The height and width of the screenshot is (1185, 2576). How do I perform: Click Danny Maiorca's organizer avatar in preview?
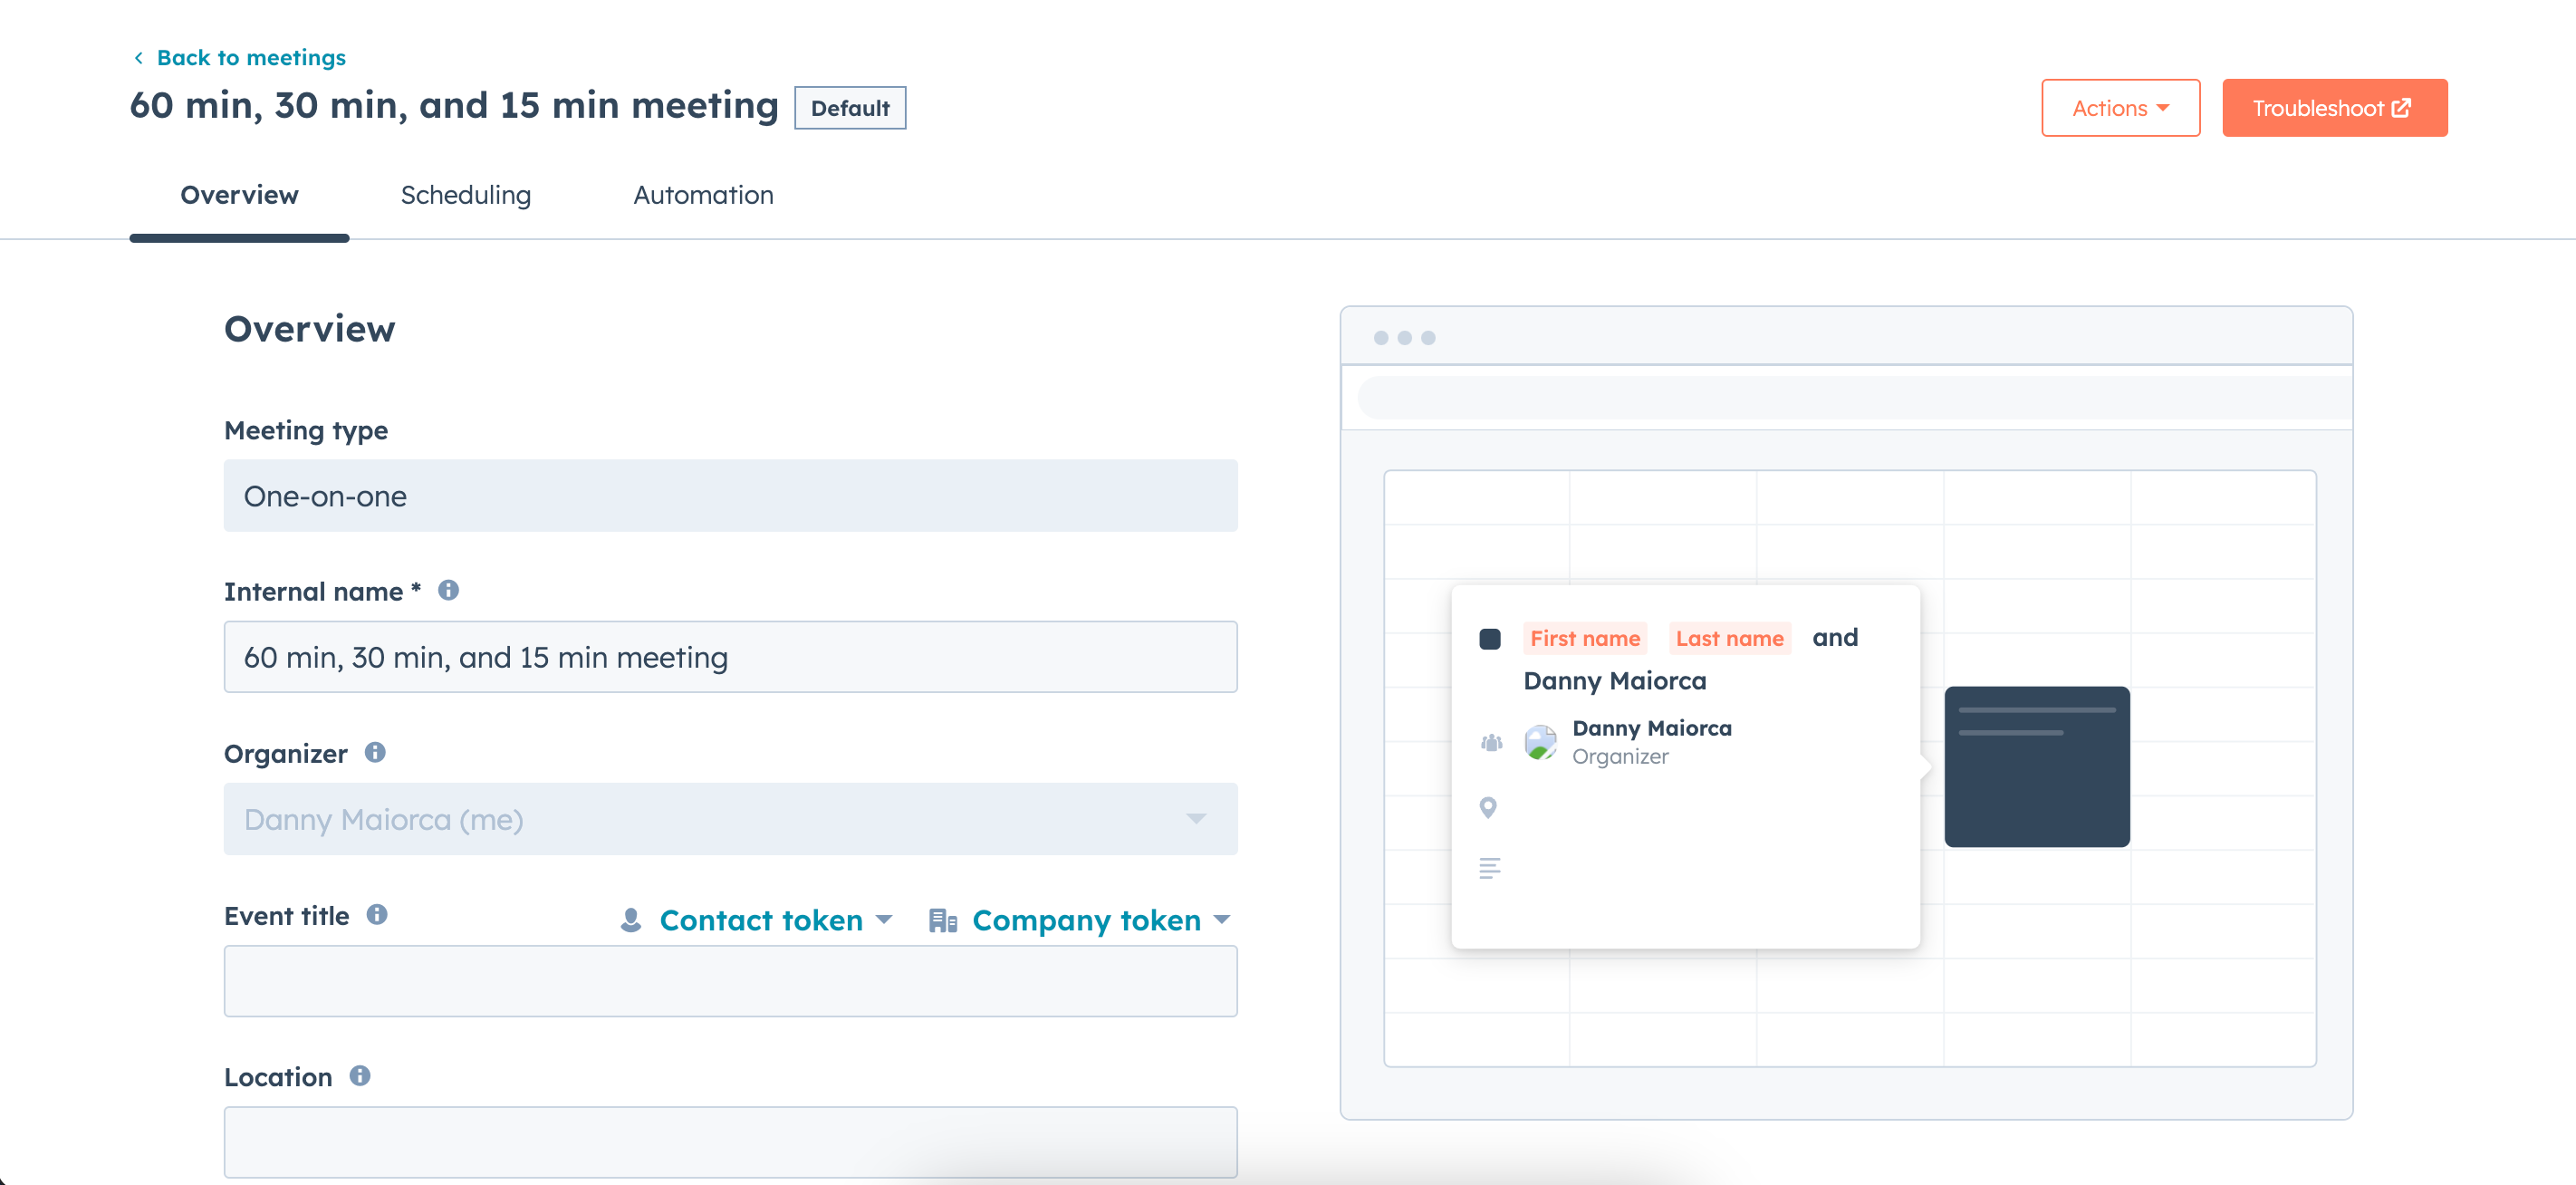(x=1539, y=742)
